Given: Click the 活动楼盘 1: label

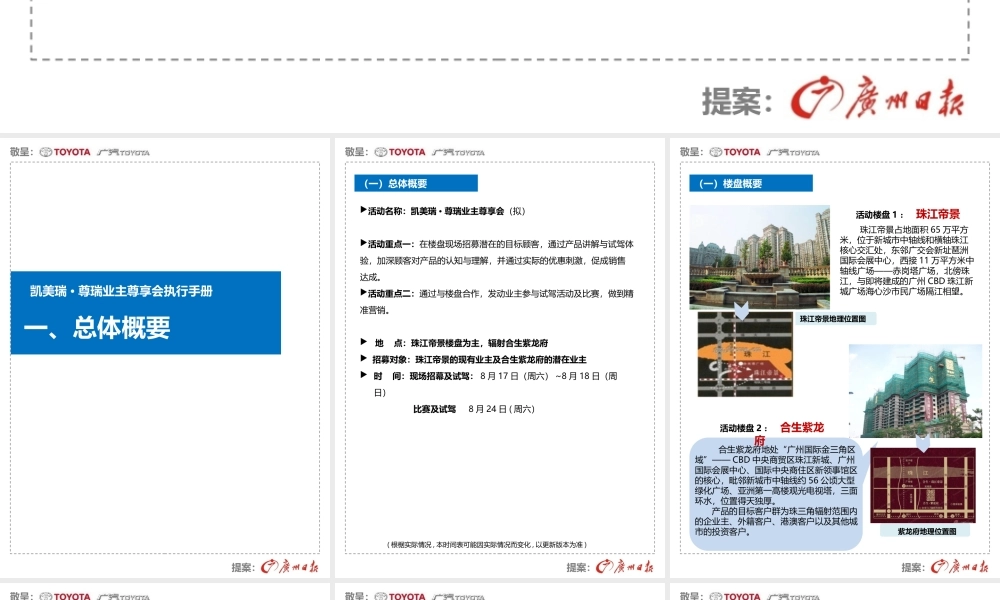Looking at the screenshot, I should [x=879, y=215].
